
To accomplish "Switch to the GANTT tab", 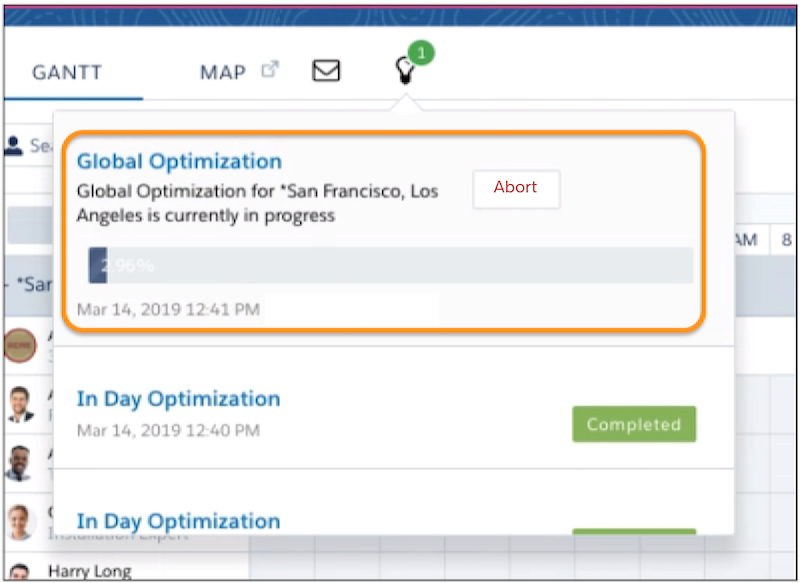I will point(67,73).
